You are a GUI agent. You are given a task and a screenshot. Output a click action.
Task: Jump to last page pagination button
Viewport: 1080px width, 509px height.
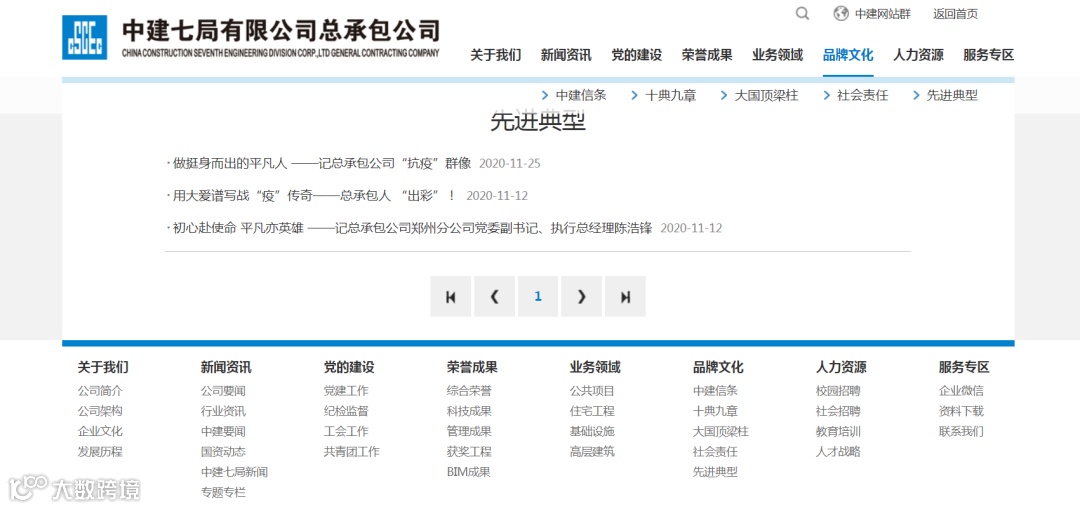(x=625, y=296)
